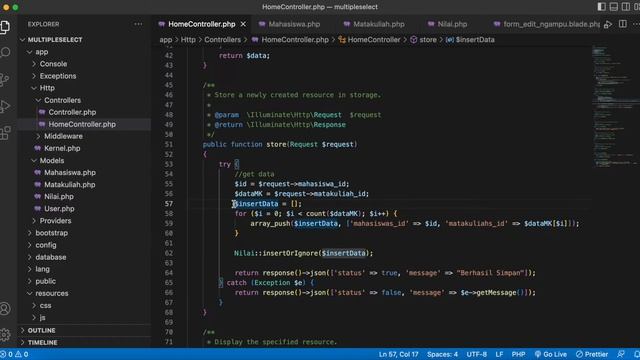Viewport: 640px width, 360px height.
Task: Expand the Providers folder
Action: click(56, 221)
